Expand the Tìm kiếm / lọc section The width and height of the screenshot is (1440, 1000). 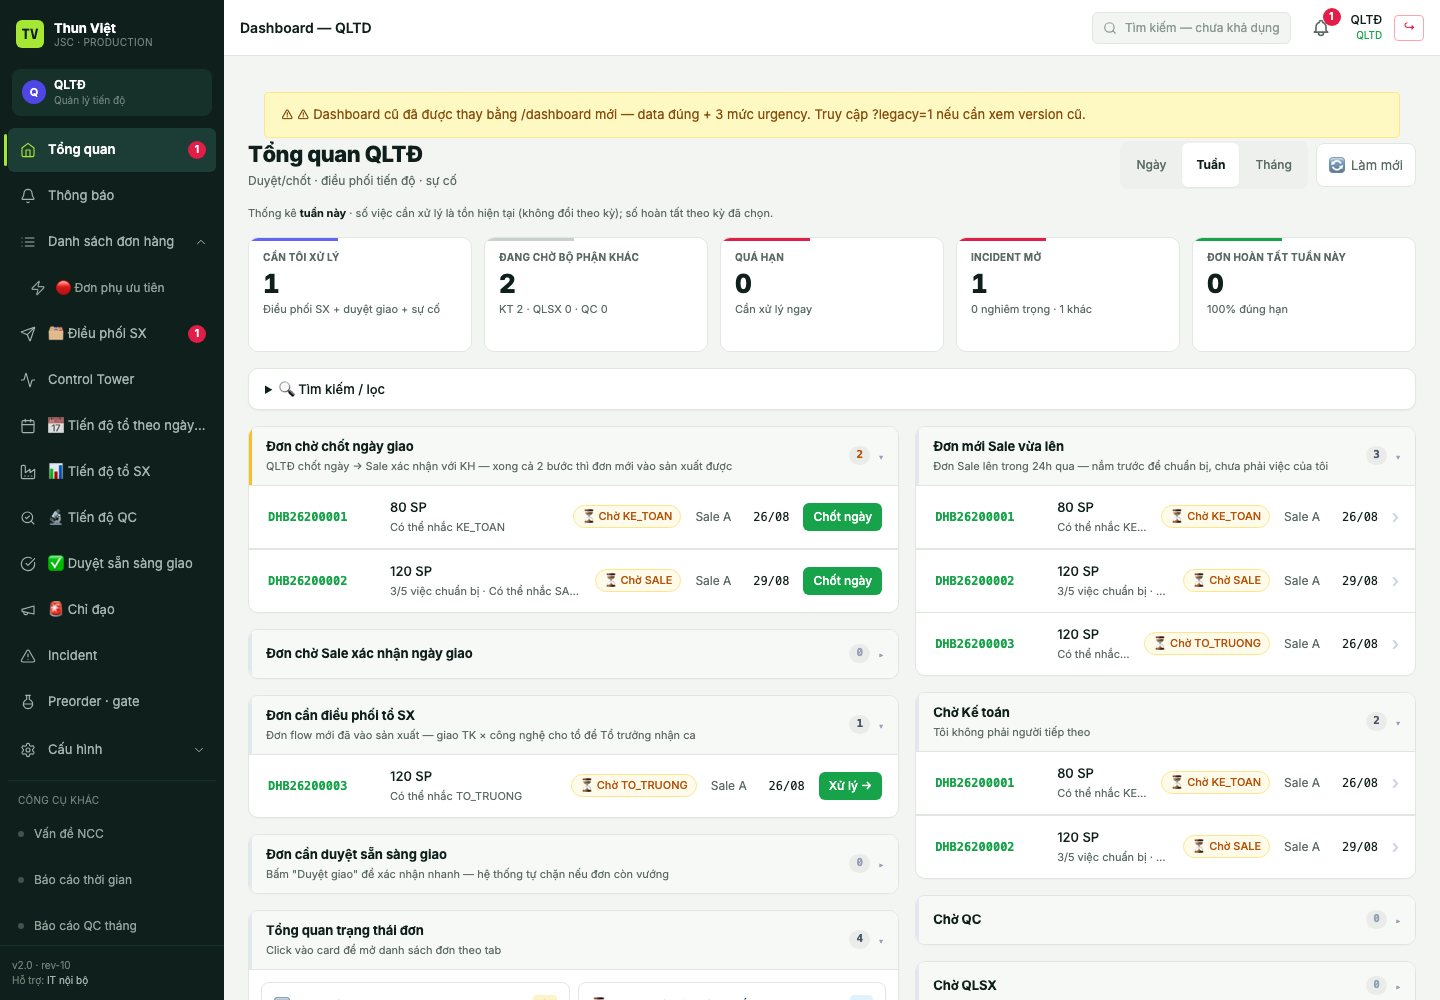pos(832,389)
